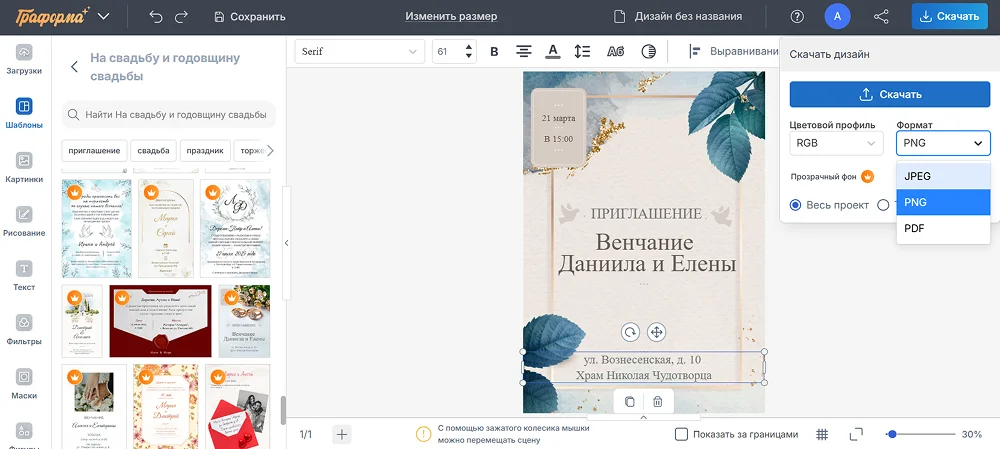Click the share icon in header

pos(881,16)
